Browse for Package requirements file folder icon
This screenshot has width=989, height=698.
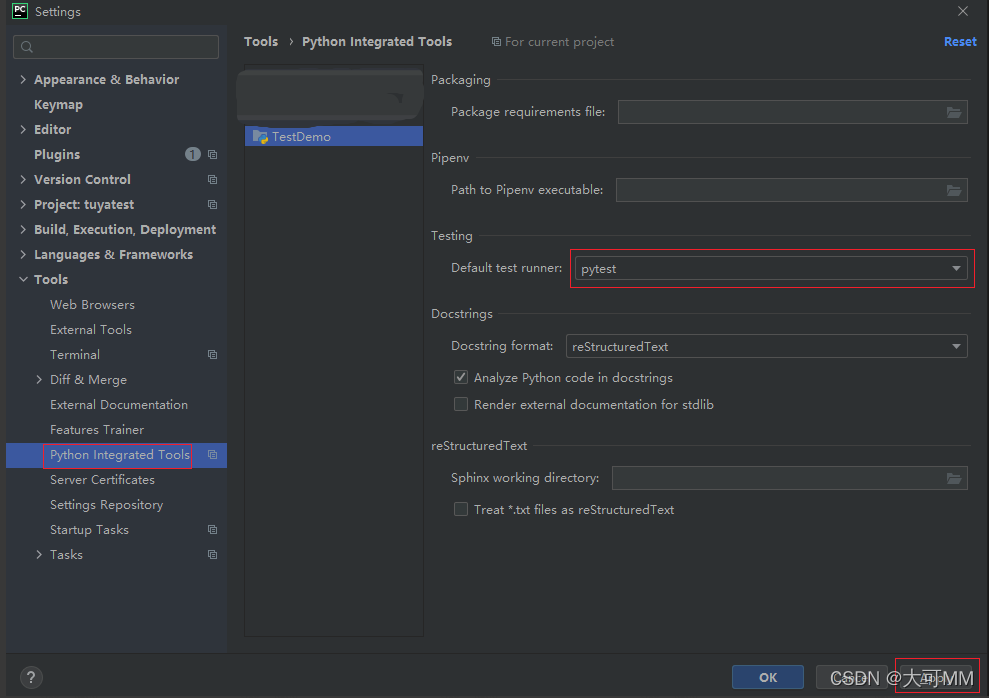pos(954,112)
